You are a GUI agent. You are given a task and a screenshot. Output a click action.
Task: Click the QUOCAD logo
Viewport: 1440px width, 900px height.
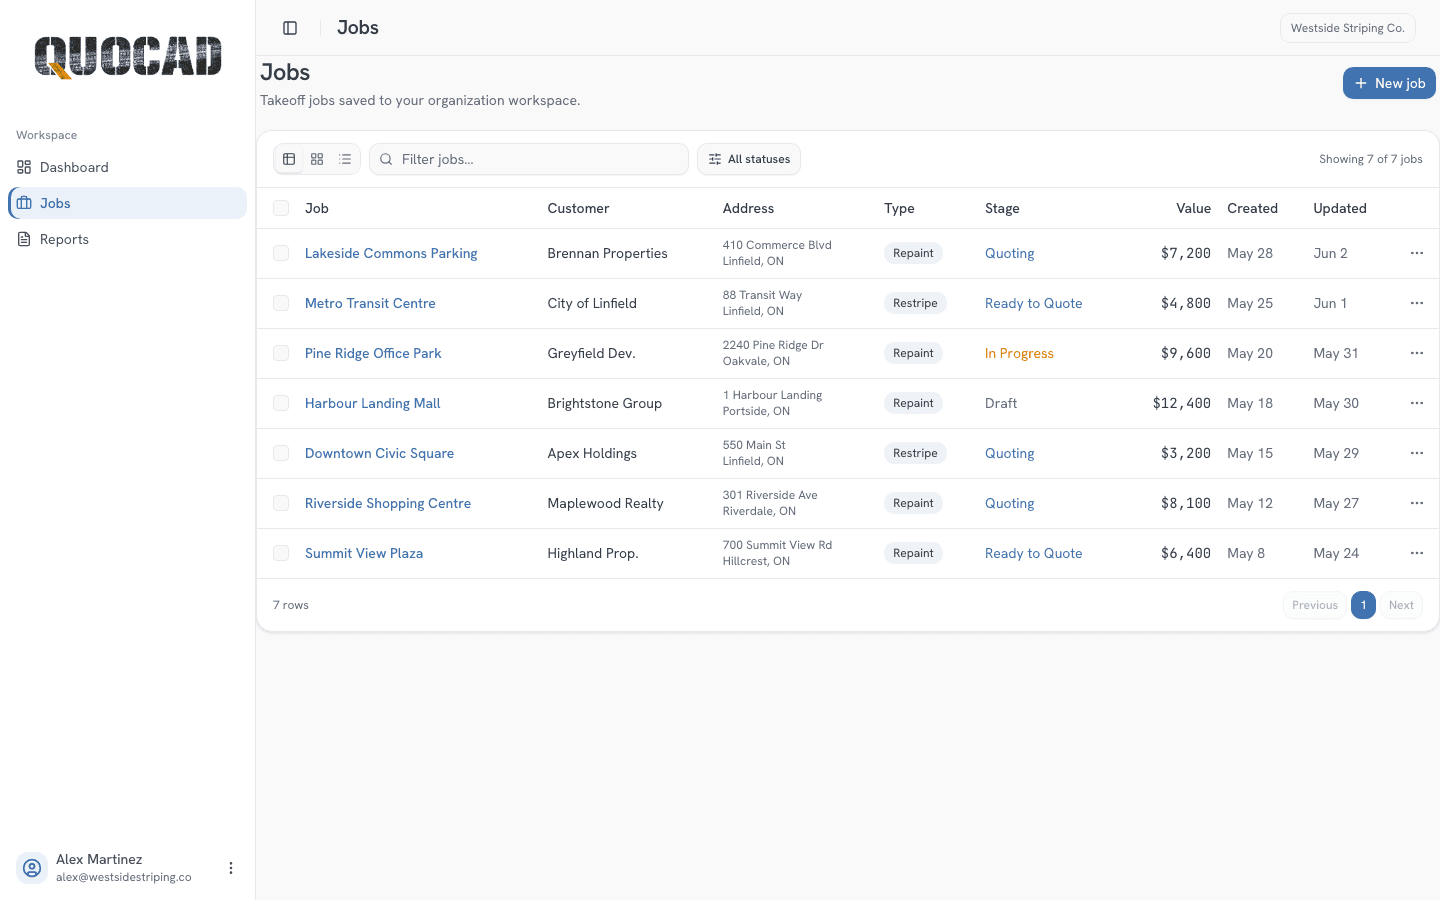(x=128, y=56)
